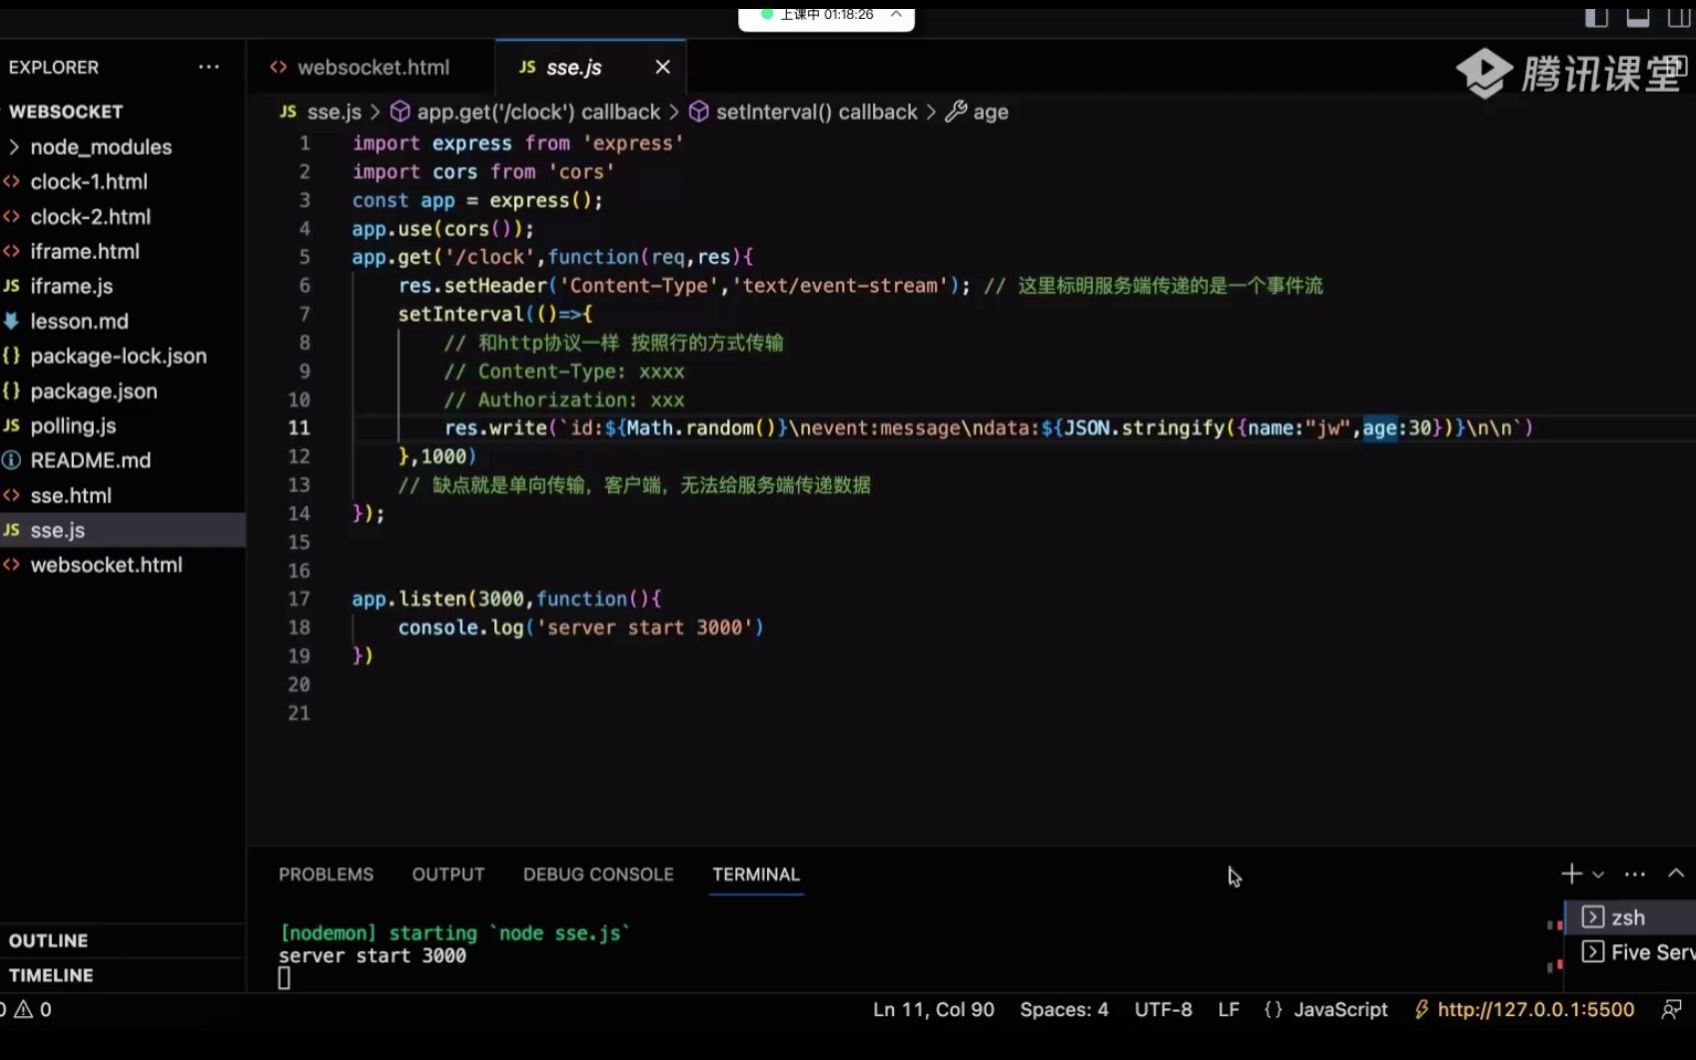Open terminal more actions via ellipsis icon
Viewport: 1696px width, 1060px height.
click(1633, 873)
